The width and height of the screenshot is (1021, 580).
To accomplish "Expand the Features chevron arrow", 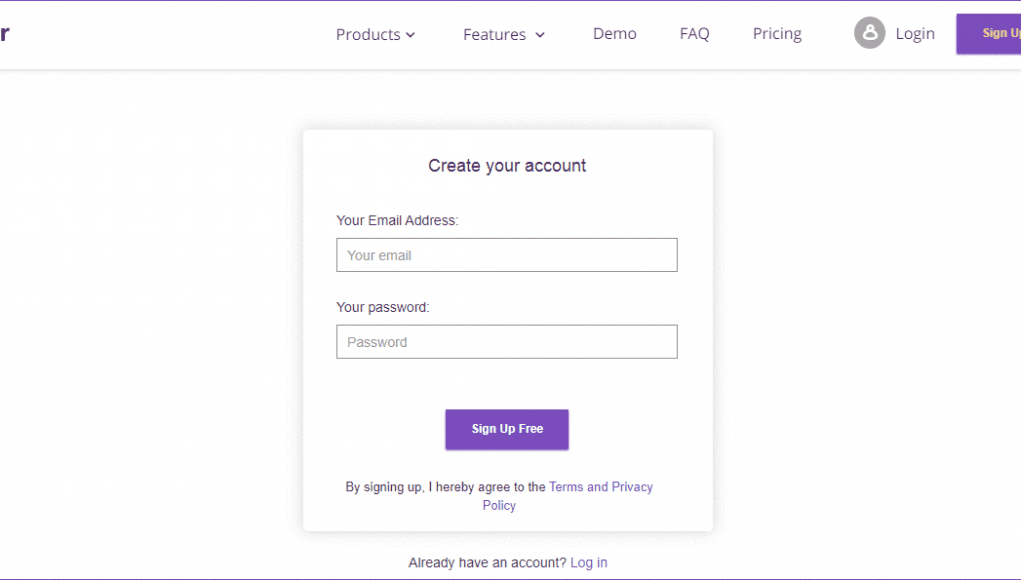I will coord(540,35).
